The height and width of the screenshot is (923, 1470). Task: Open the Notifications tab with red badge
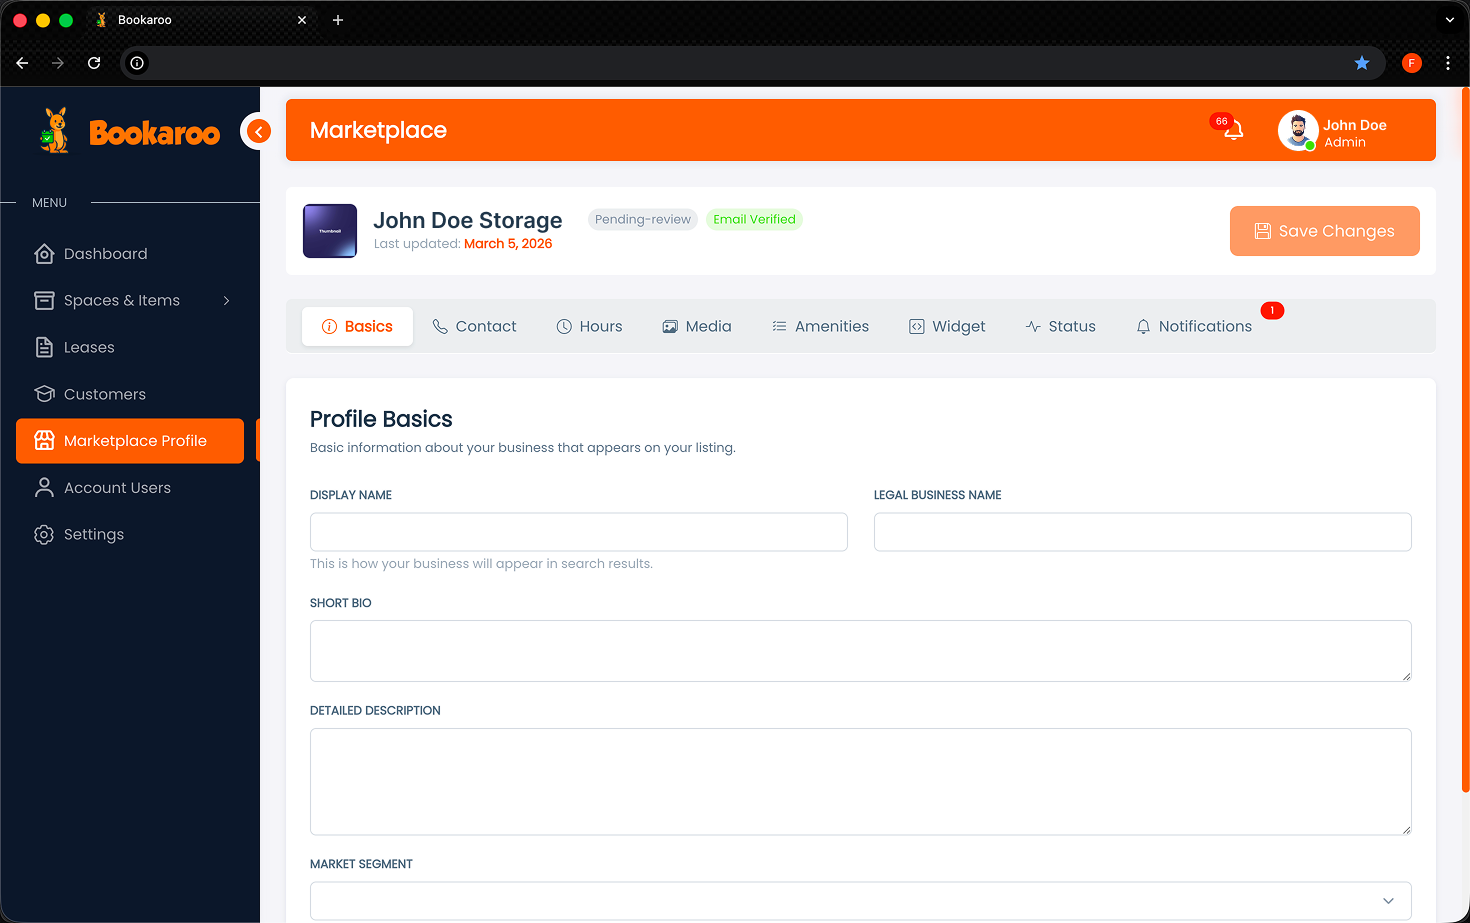(x=1194, y=326)
